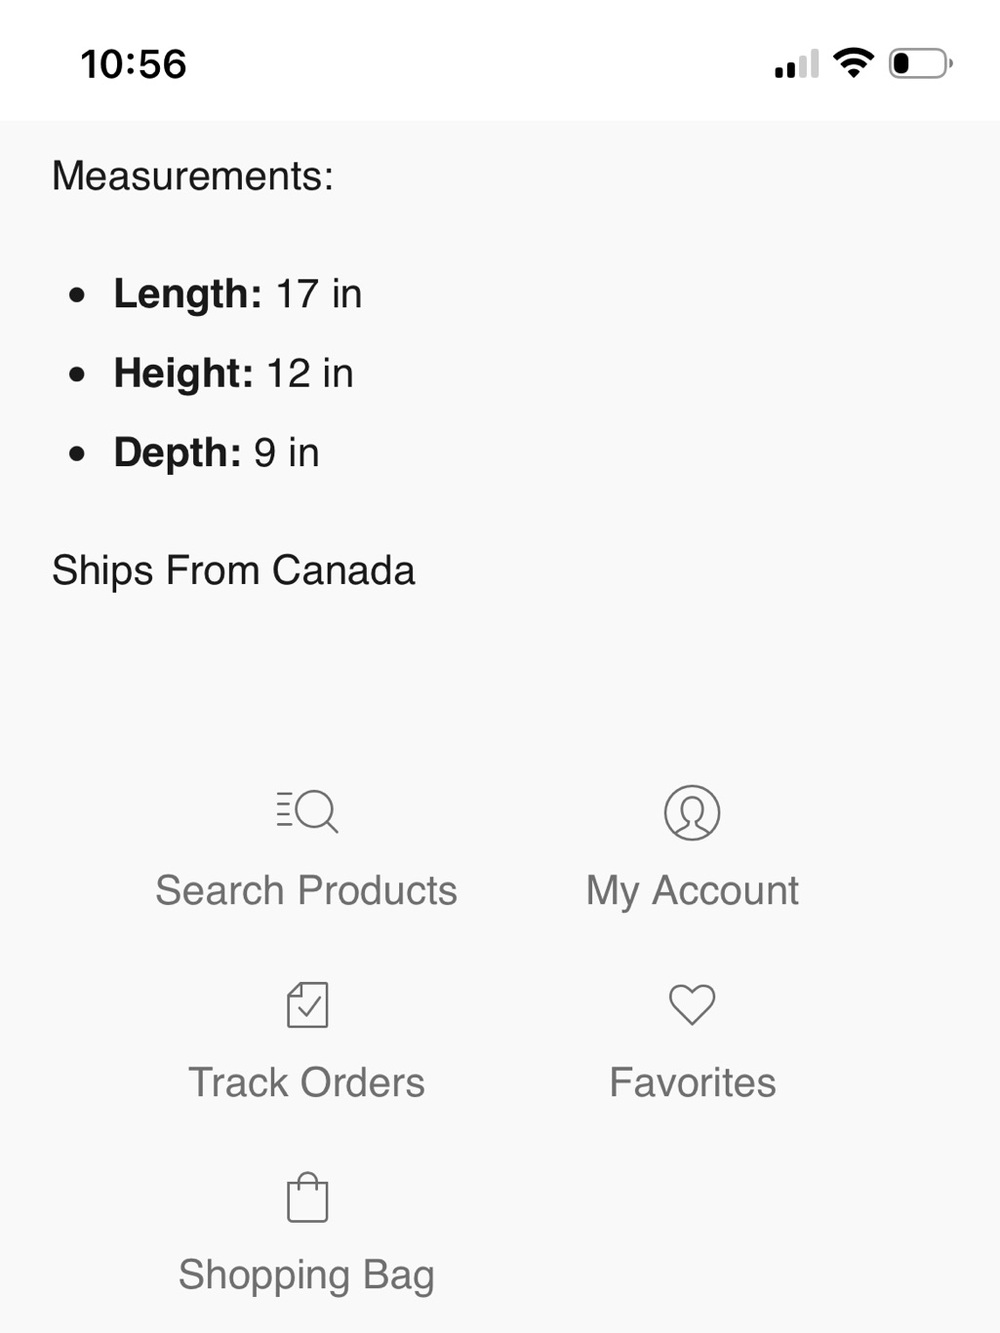Open the Search Products link

[306, 890]
